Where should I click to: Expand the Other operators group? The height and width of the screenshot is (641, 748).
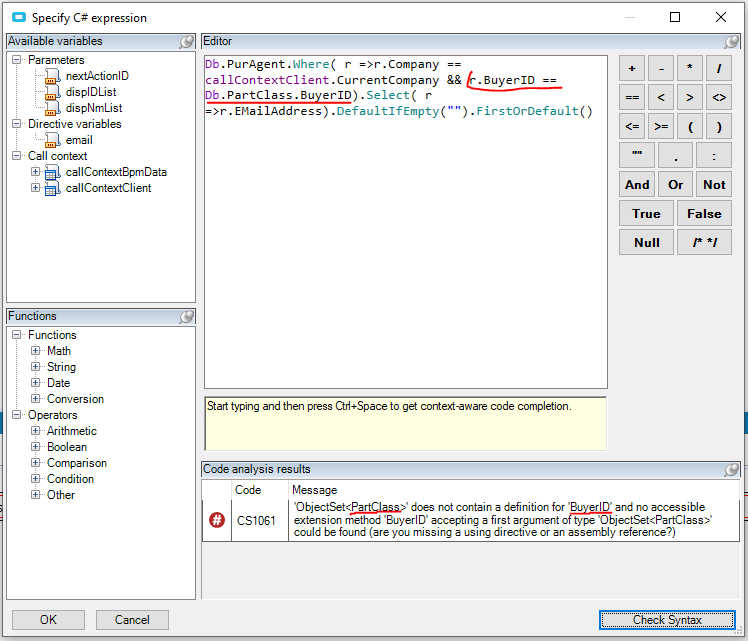coord(35,494)
